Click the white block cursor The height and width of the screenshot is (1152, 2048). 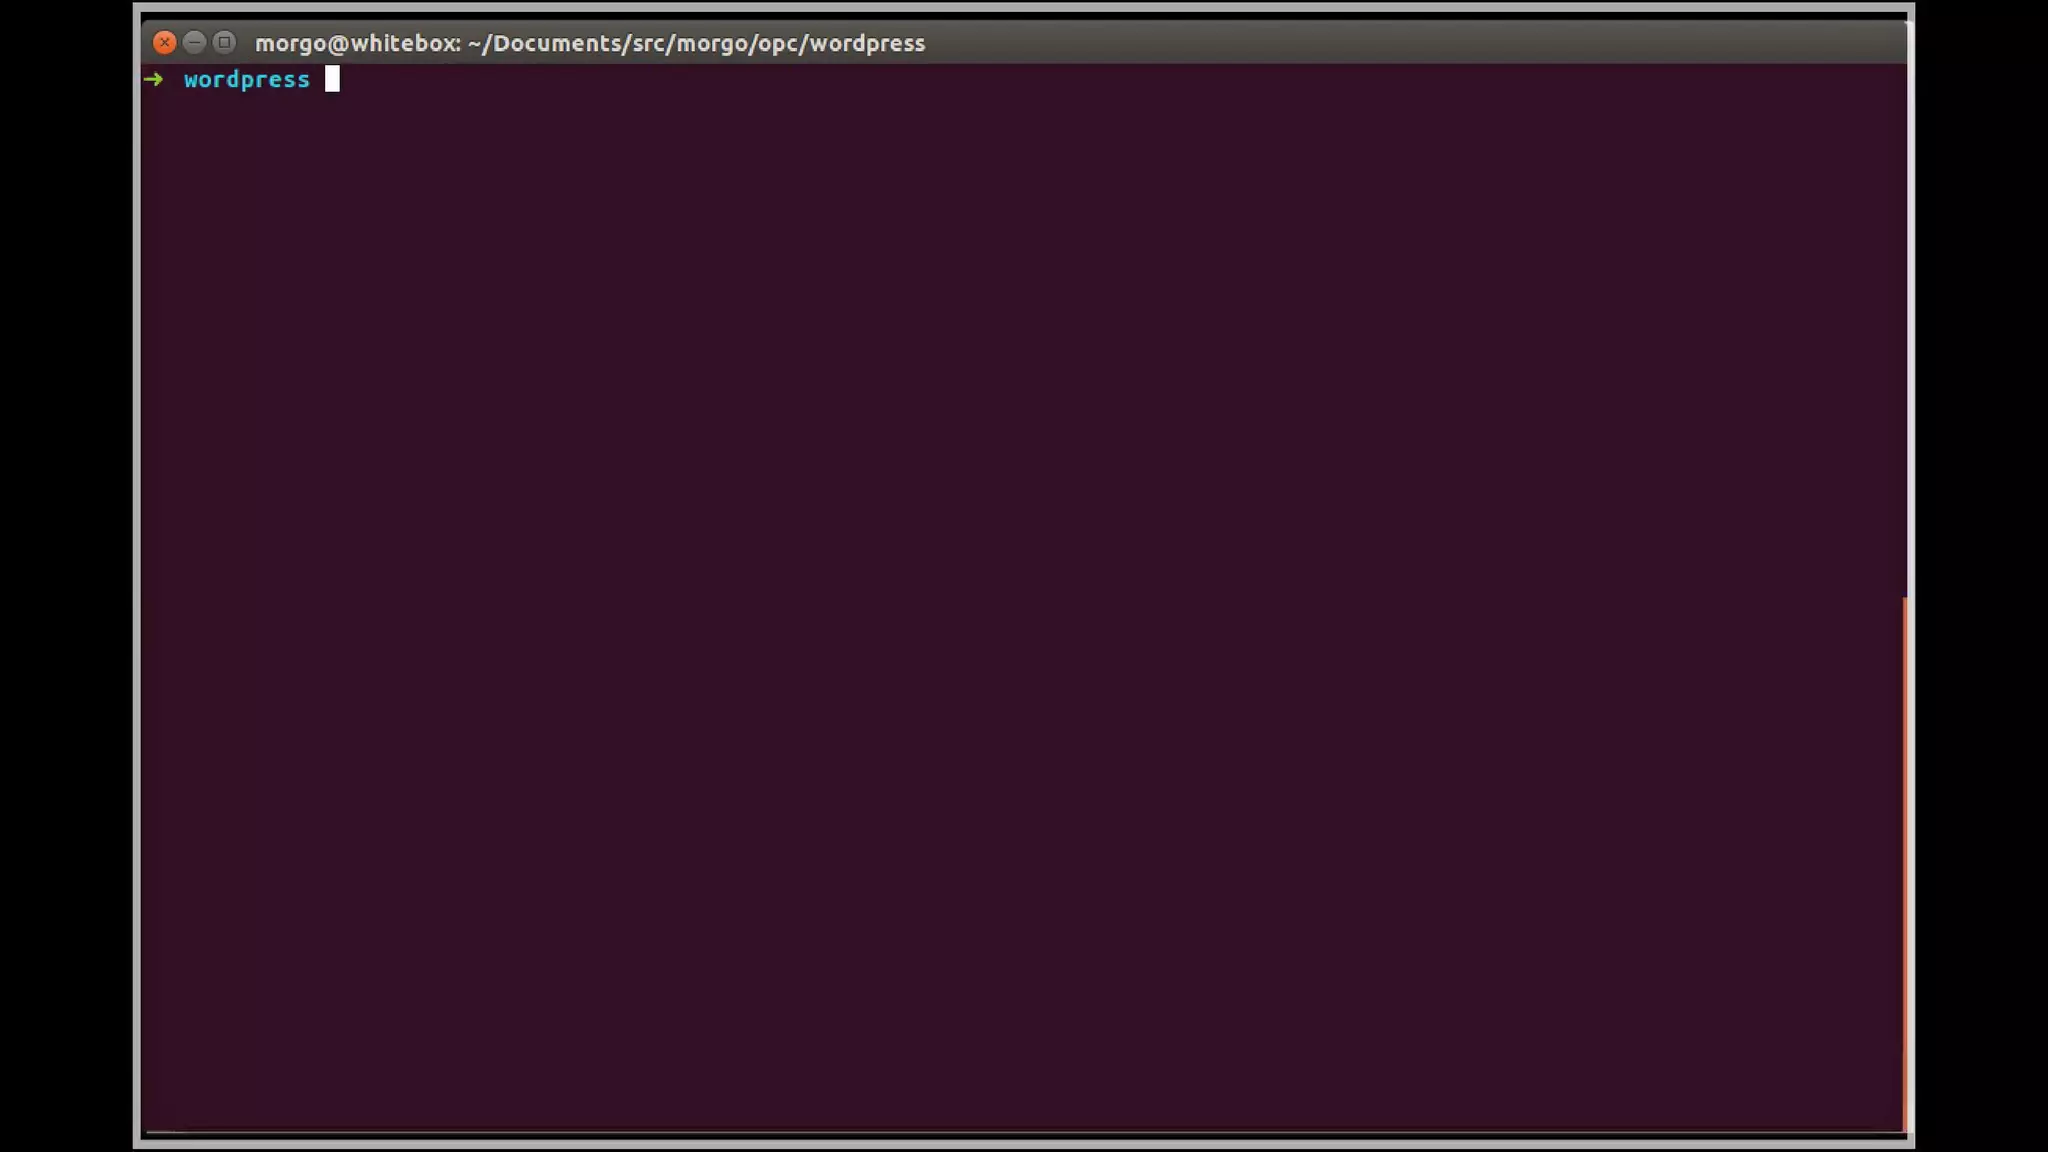coord(332,79)
